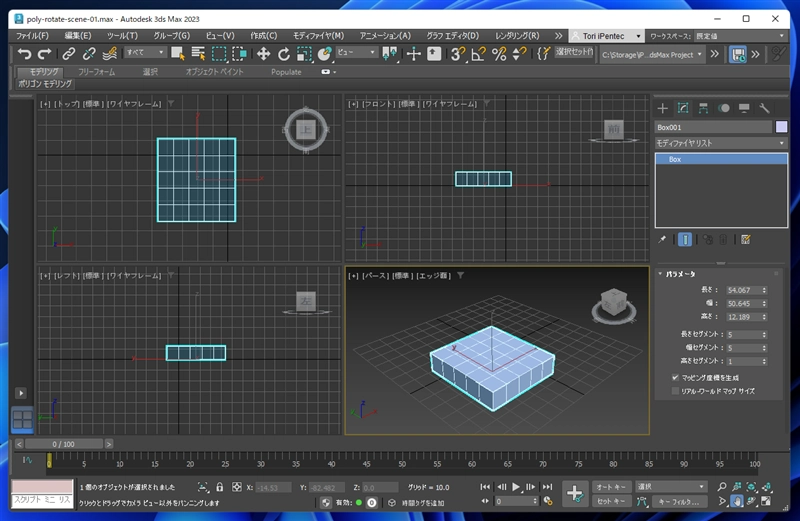The height and width of the screenshot is (521, 800).
Task: Enable the mapping coordinates checkbox
Action: 675,378
